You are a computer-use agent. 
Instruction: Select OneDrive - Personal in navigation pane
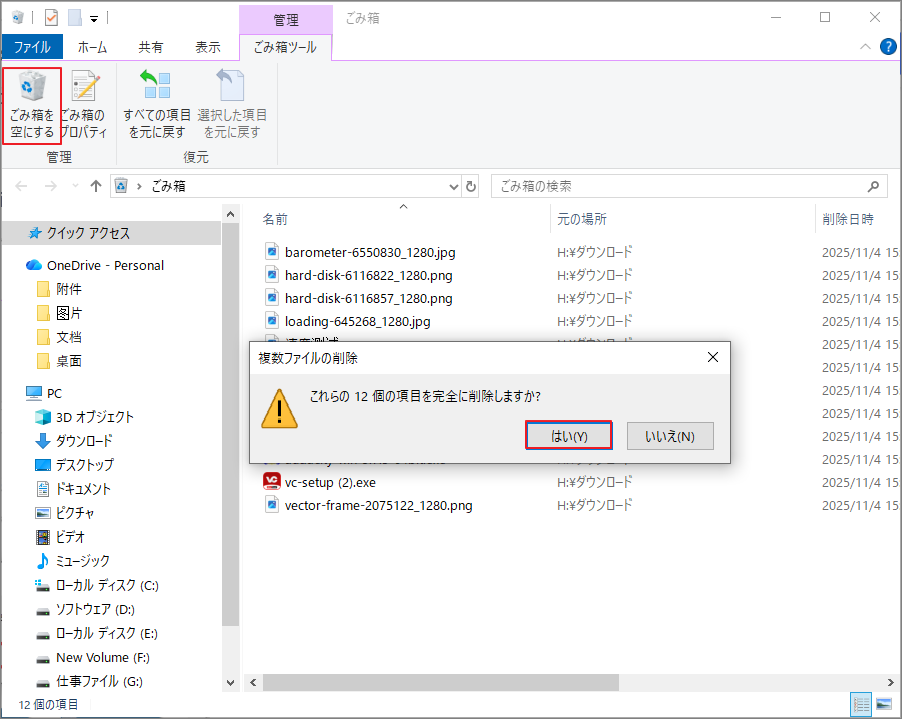point(105,265)
